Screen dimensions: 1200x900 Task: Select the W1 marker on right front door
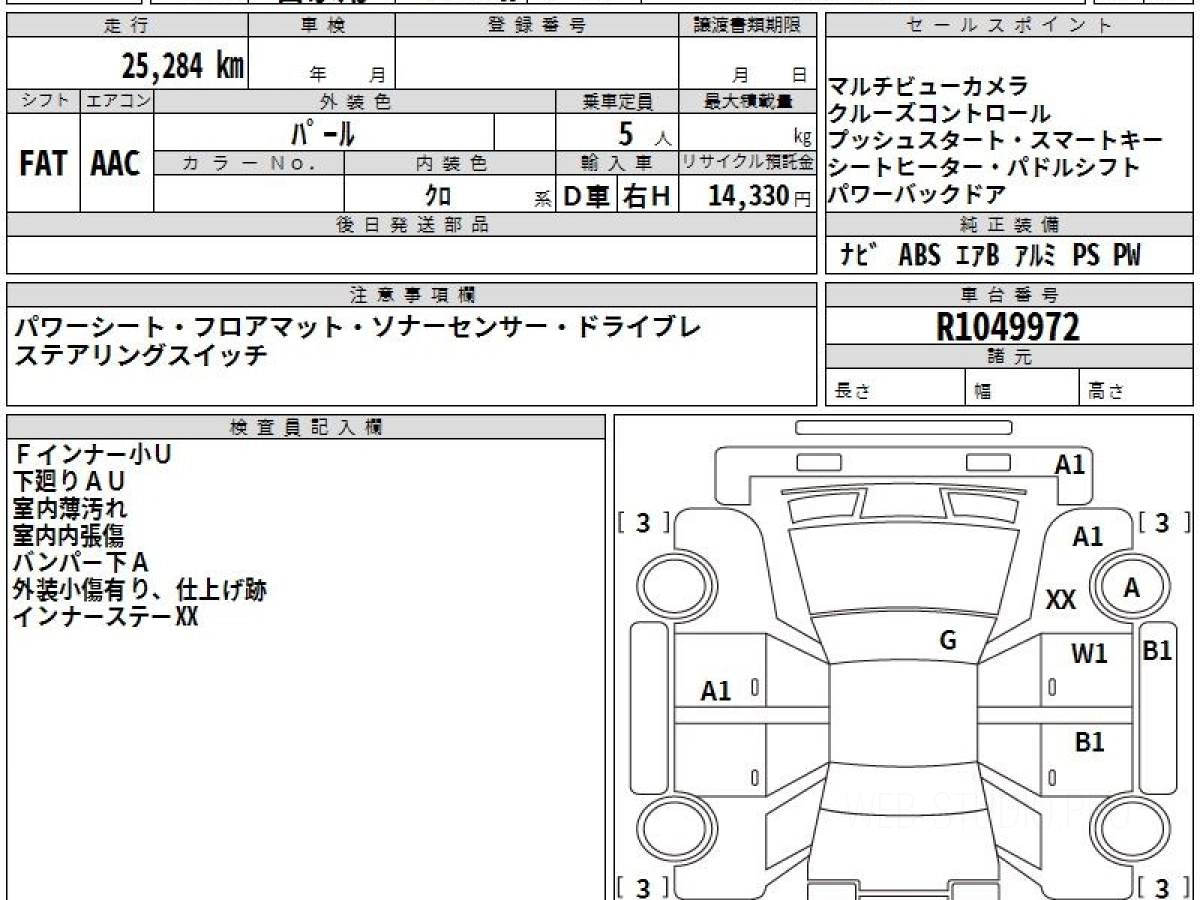coord(1089,654)
